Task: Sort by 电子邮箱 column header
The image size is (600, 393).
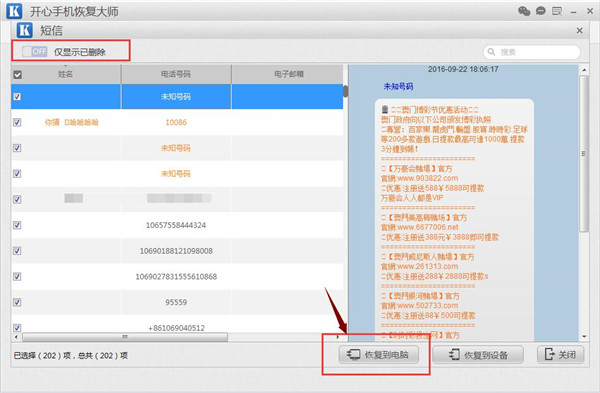Action: pos(289,74)
